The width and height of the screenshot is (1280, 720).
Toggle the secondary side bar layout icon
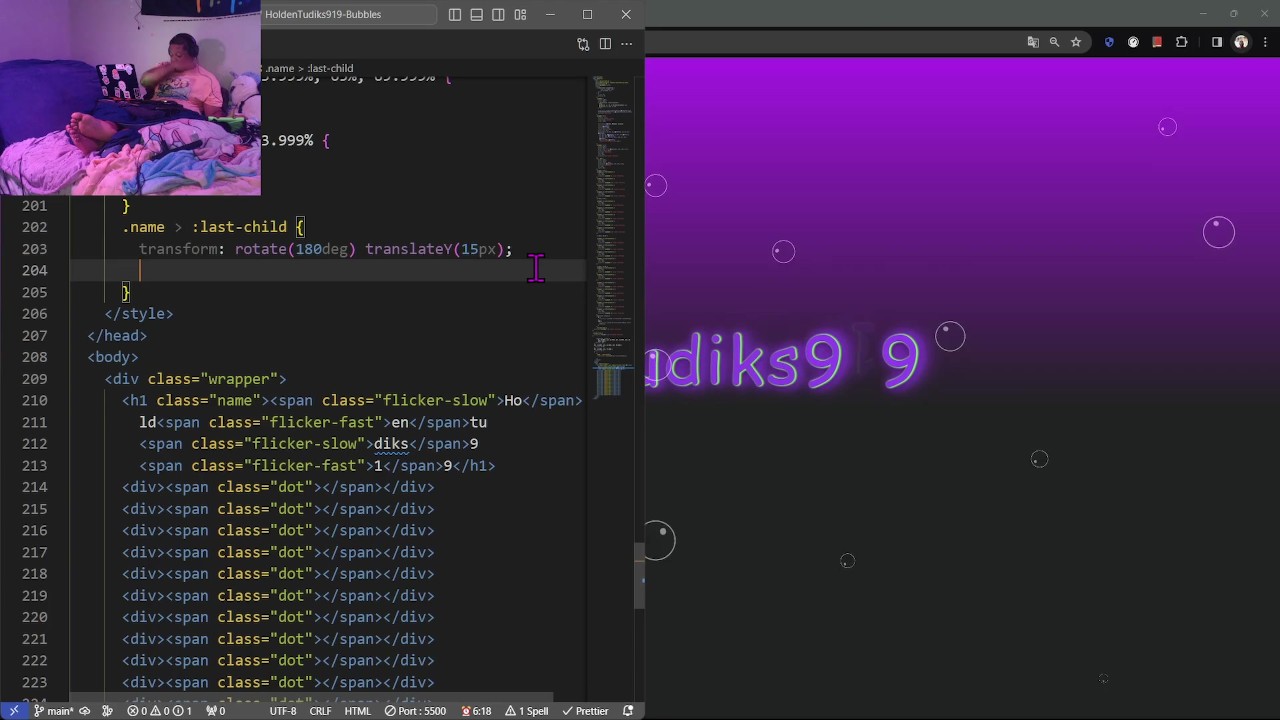click(498, 15)
